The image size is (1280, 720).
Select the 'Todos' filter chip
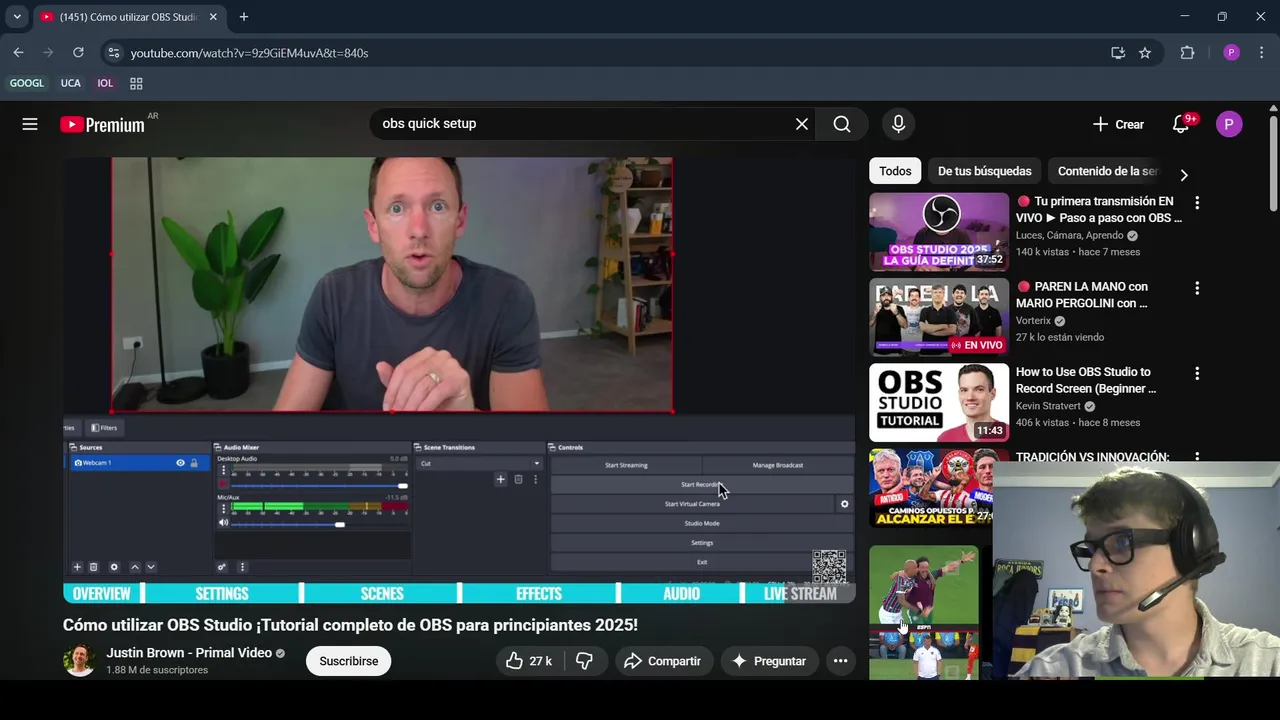(895, 171)
